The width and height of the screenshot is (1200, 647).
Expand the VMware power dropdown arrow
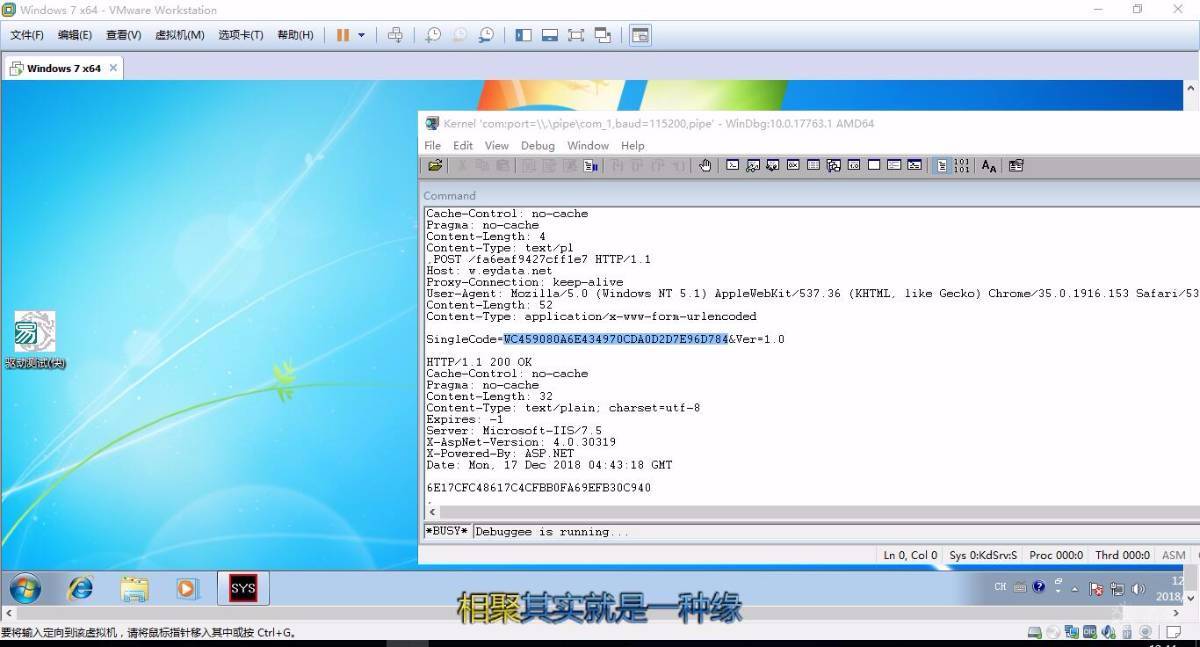(362, 35)
